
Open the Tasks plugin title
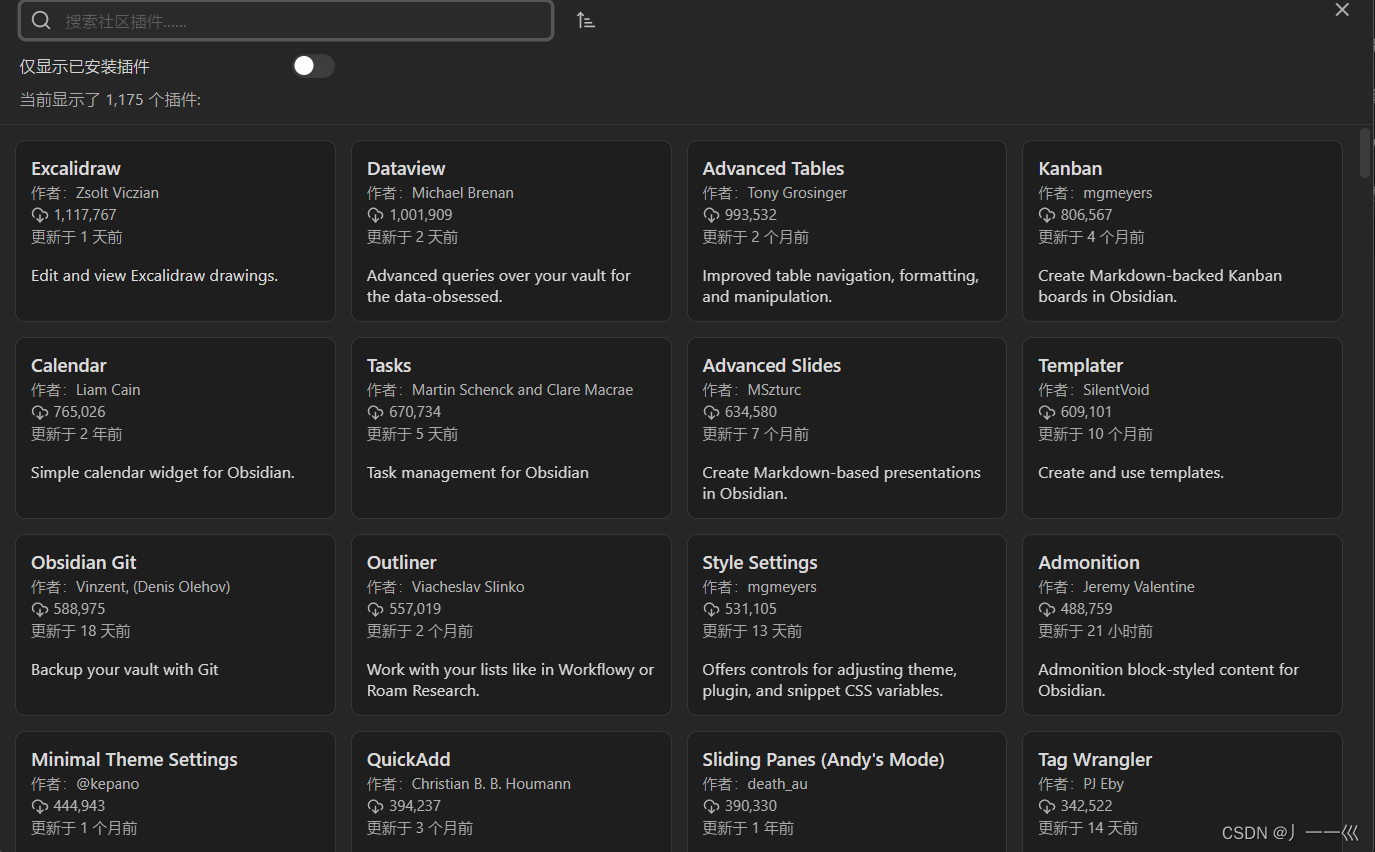[389, 365]
